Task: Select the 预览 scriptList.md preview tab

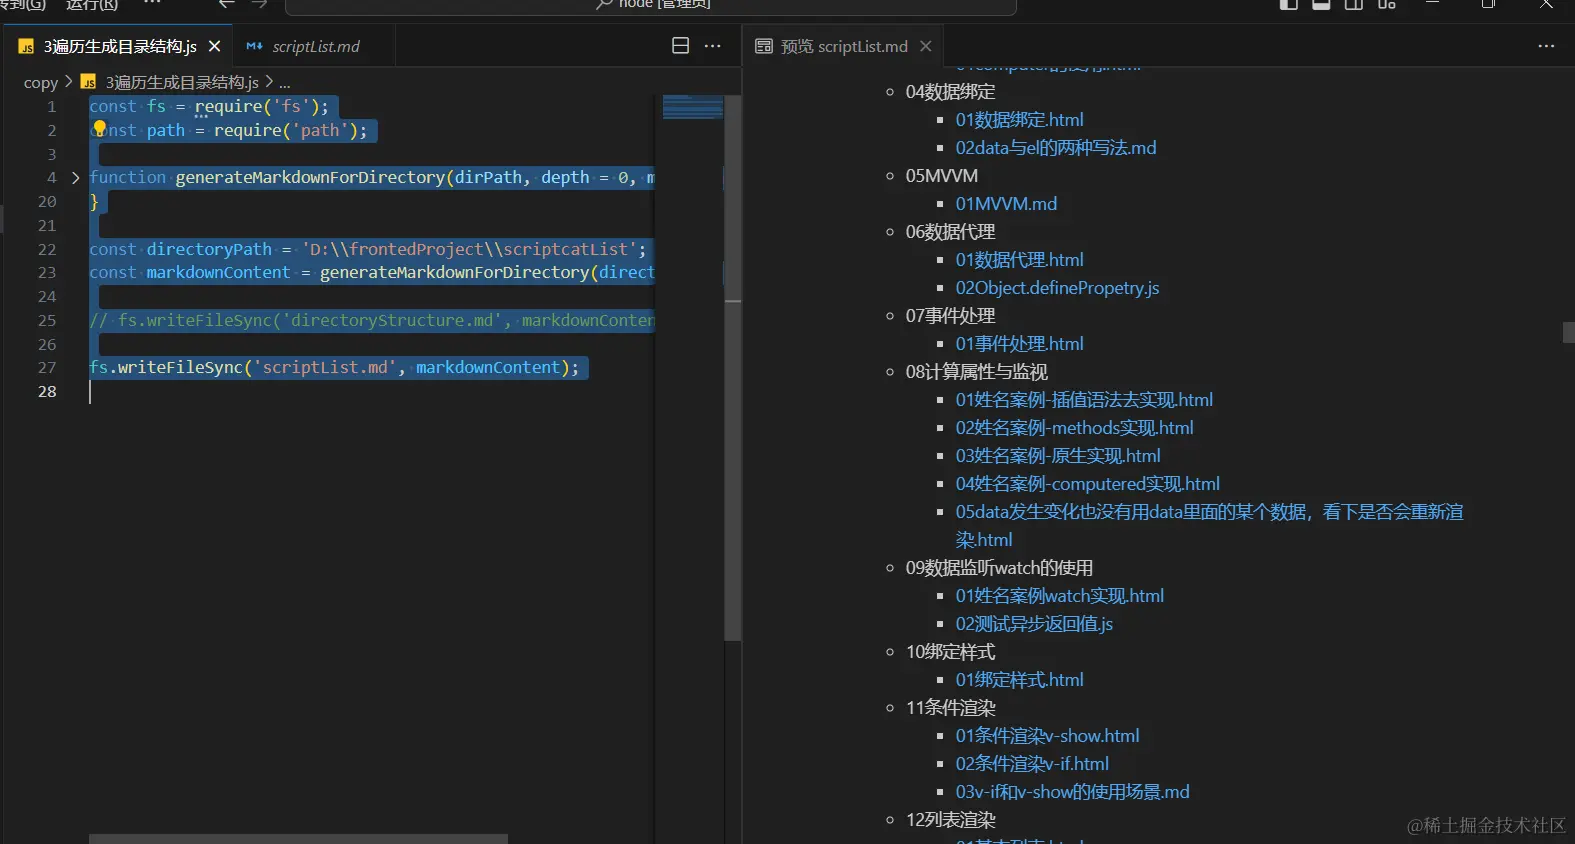Action: coord(844,46)
